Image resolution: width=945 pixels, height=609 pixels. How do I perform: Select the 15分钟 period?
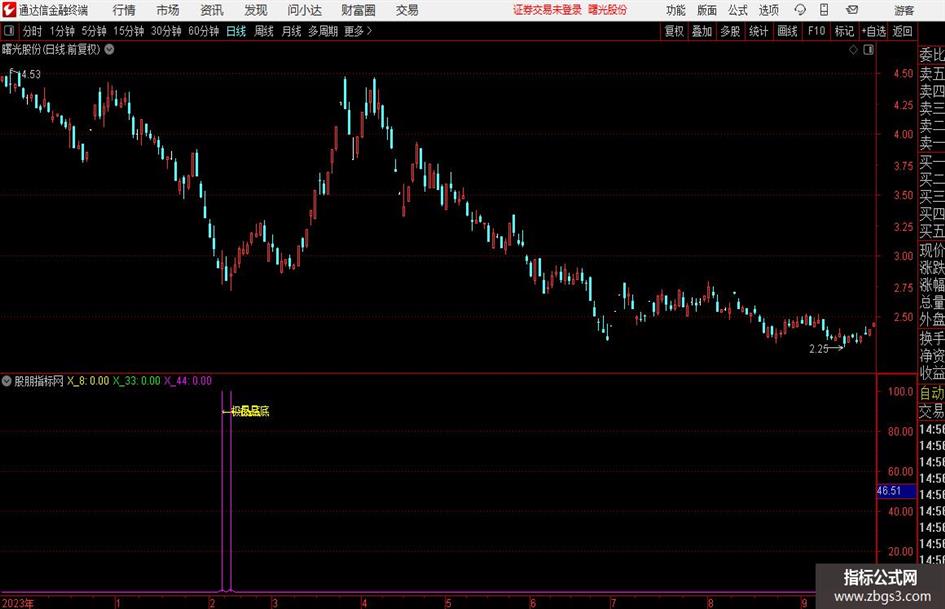128,31
